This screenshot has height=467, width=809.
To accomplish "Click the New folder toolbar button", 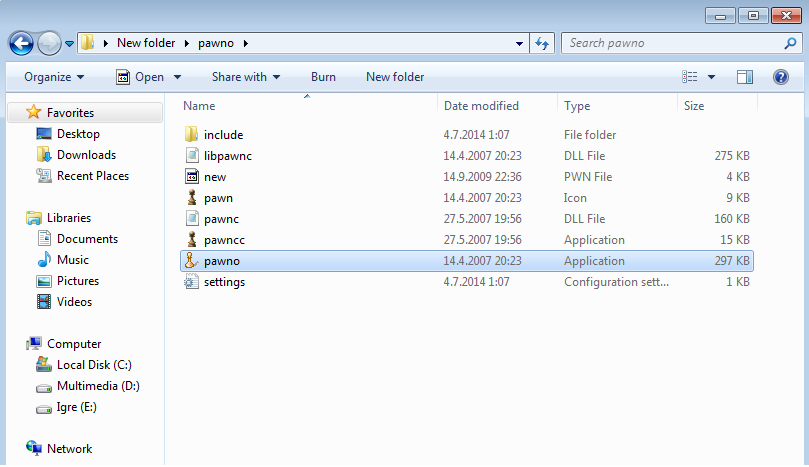I will tap(394, 77).
